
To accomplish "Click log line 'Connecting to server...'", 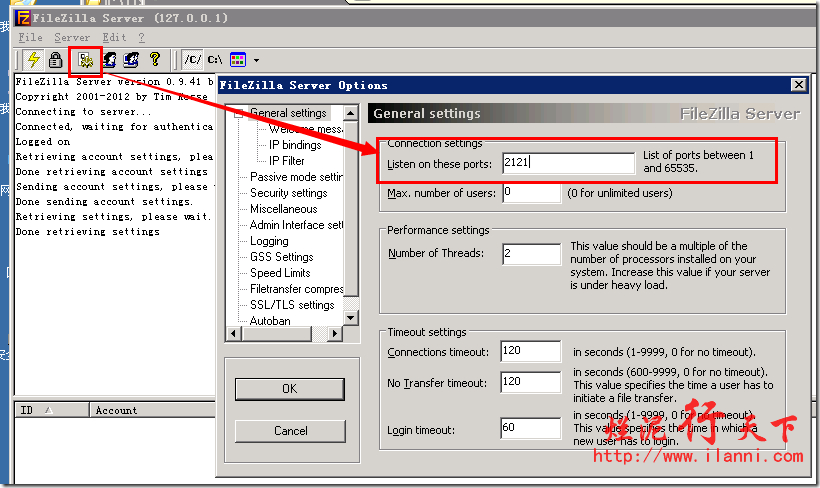I will click(84, 112).
